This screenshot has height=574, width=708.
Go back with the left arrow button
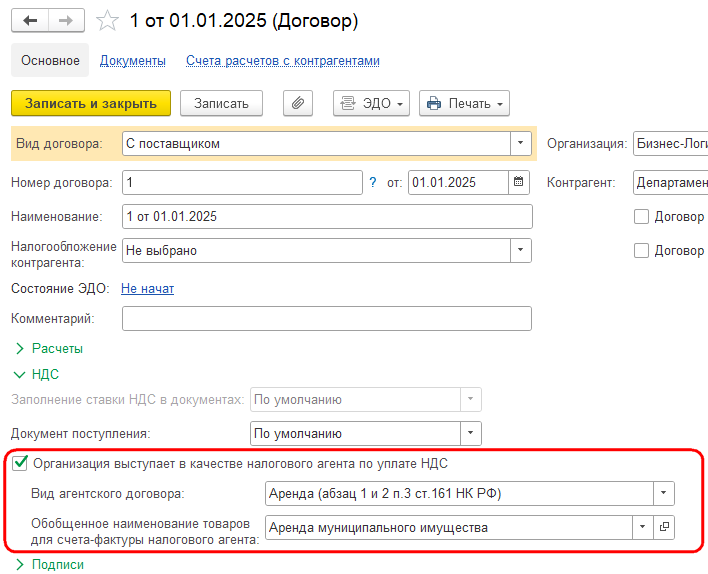pos(30,21)
